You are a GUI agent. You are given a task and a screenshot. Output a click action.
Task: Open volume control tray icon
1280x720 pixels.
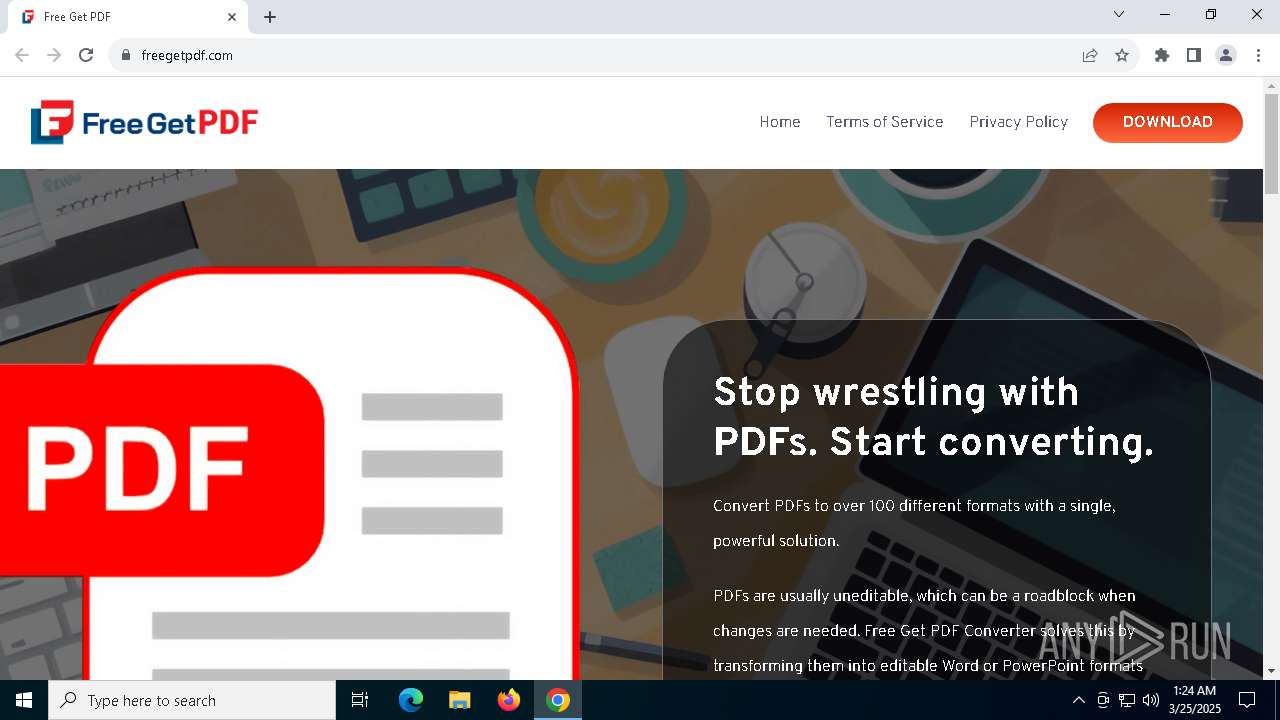1151,700
